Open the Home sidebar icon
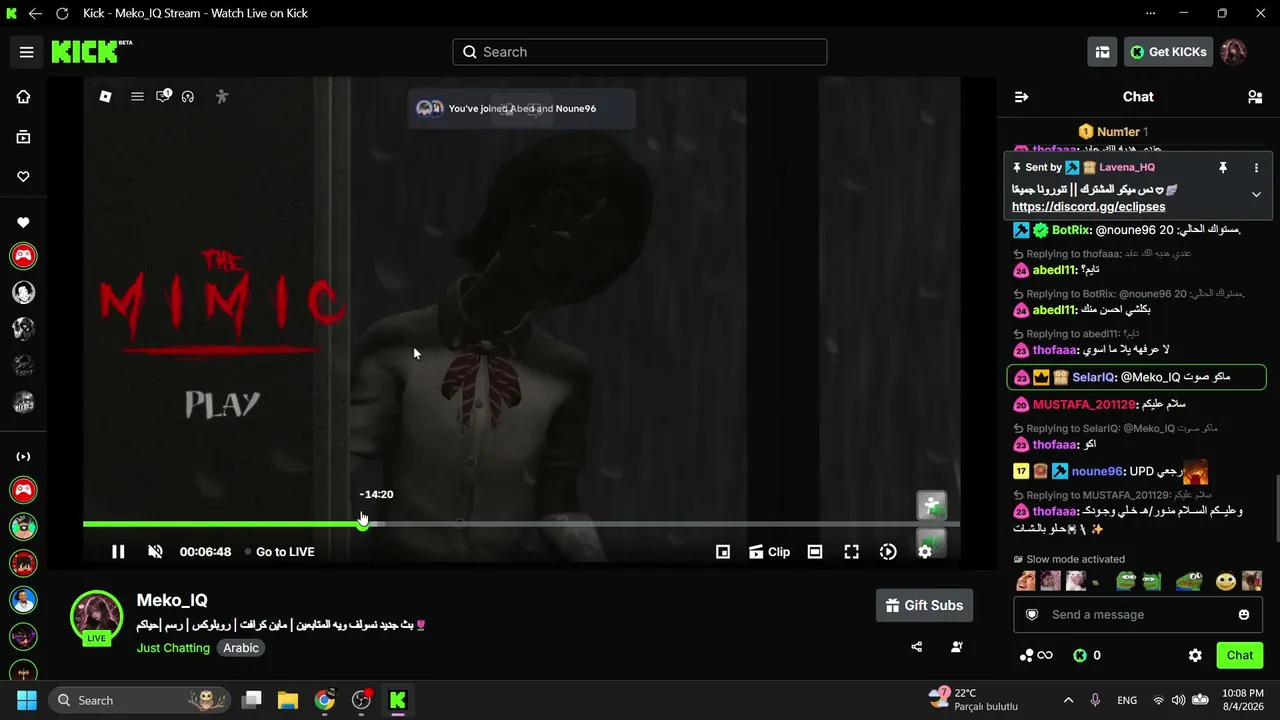 (x=23, y=97)
